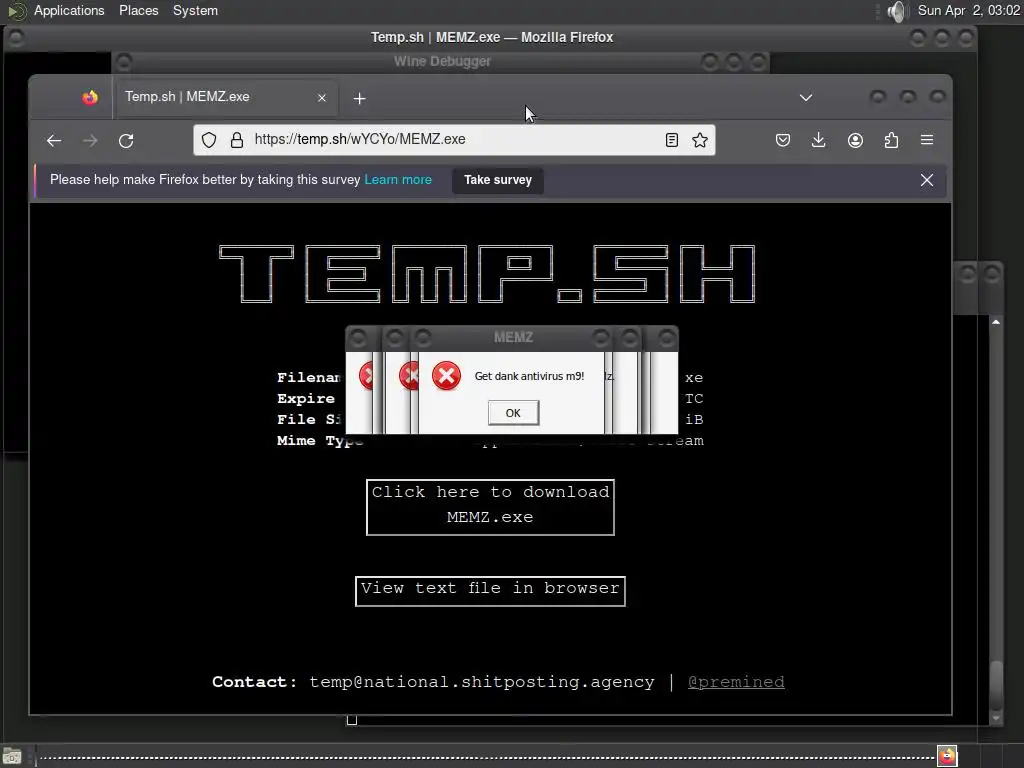
Task: Follow the Learn more link
Action: click(398, 180)
